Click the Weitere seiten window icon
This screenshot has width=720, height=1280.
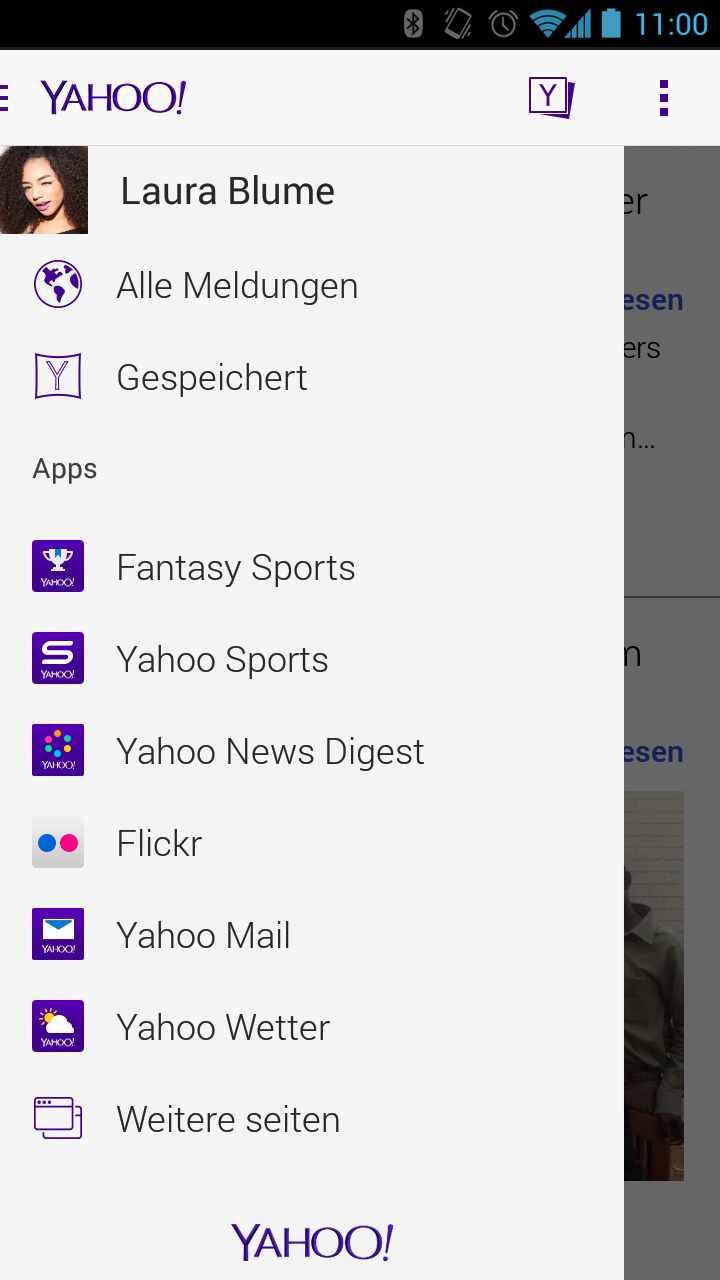[58, 1118]
